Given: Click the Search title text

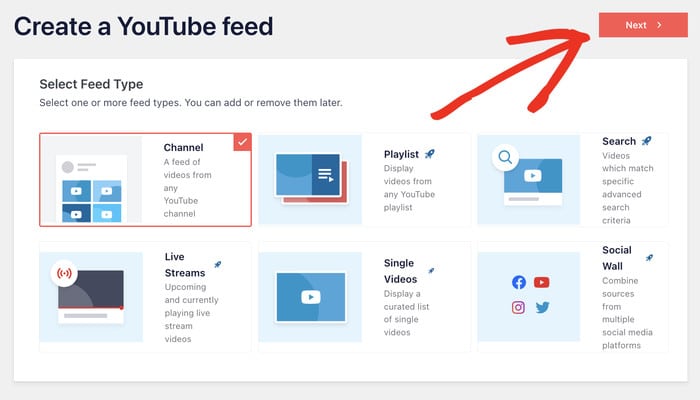Looking at the screenshot, I should pyautogui.click(x=619, y=141).
